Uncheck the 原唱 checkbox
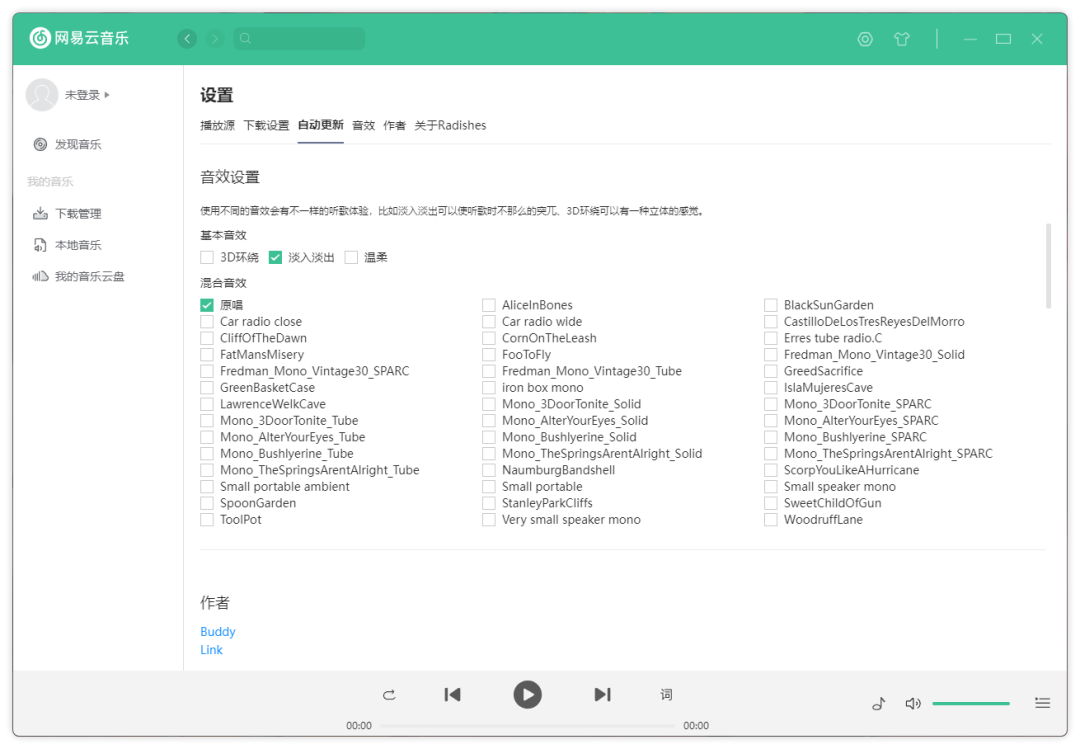Screen dimensions: 1080x749 pos(207,305)
